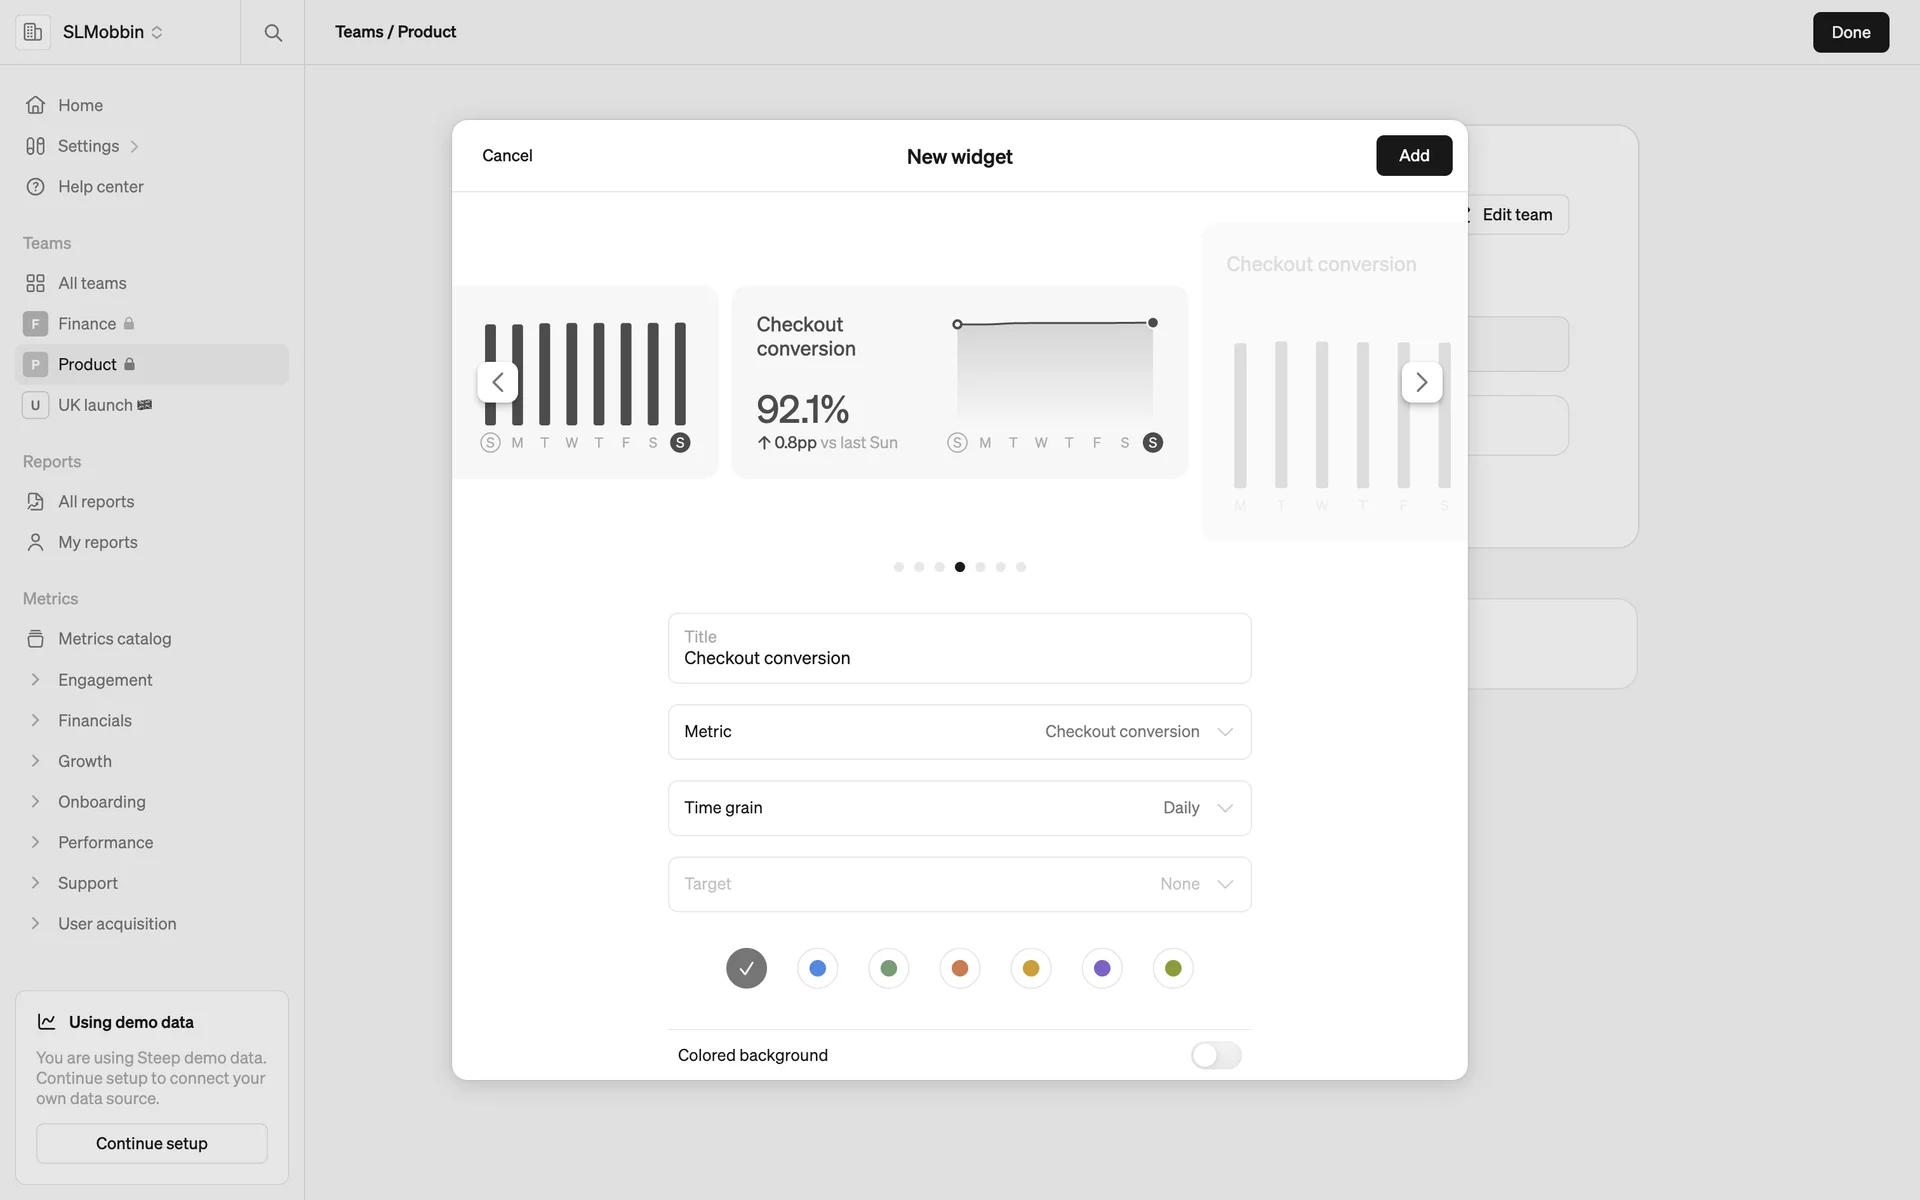Click the workspace building icon beside SLMobbin

pyautogui.click(x=33, y=32)
